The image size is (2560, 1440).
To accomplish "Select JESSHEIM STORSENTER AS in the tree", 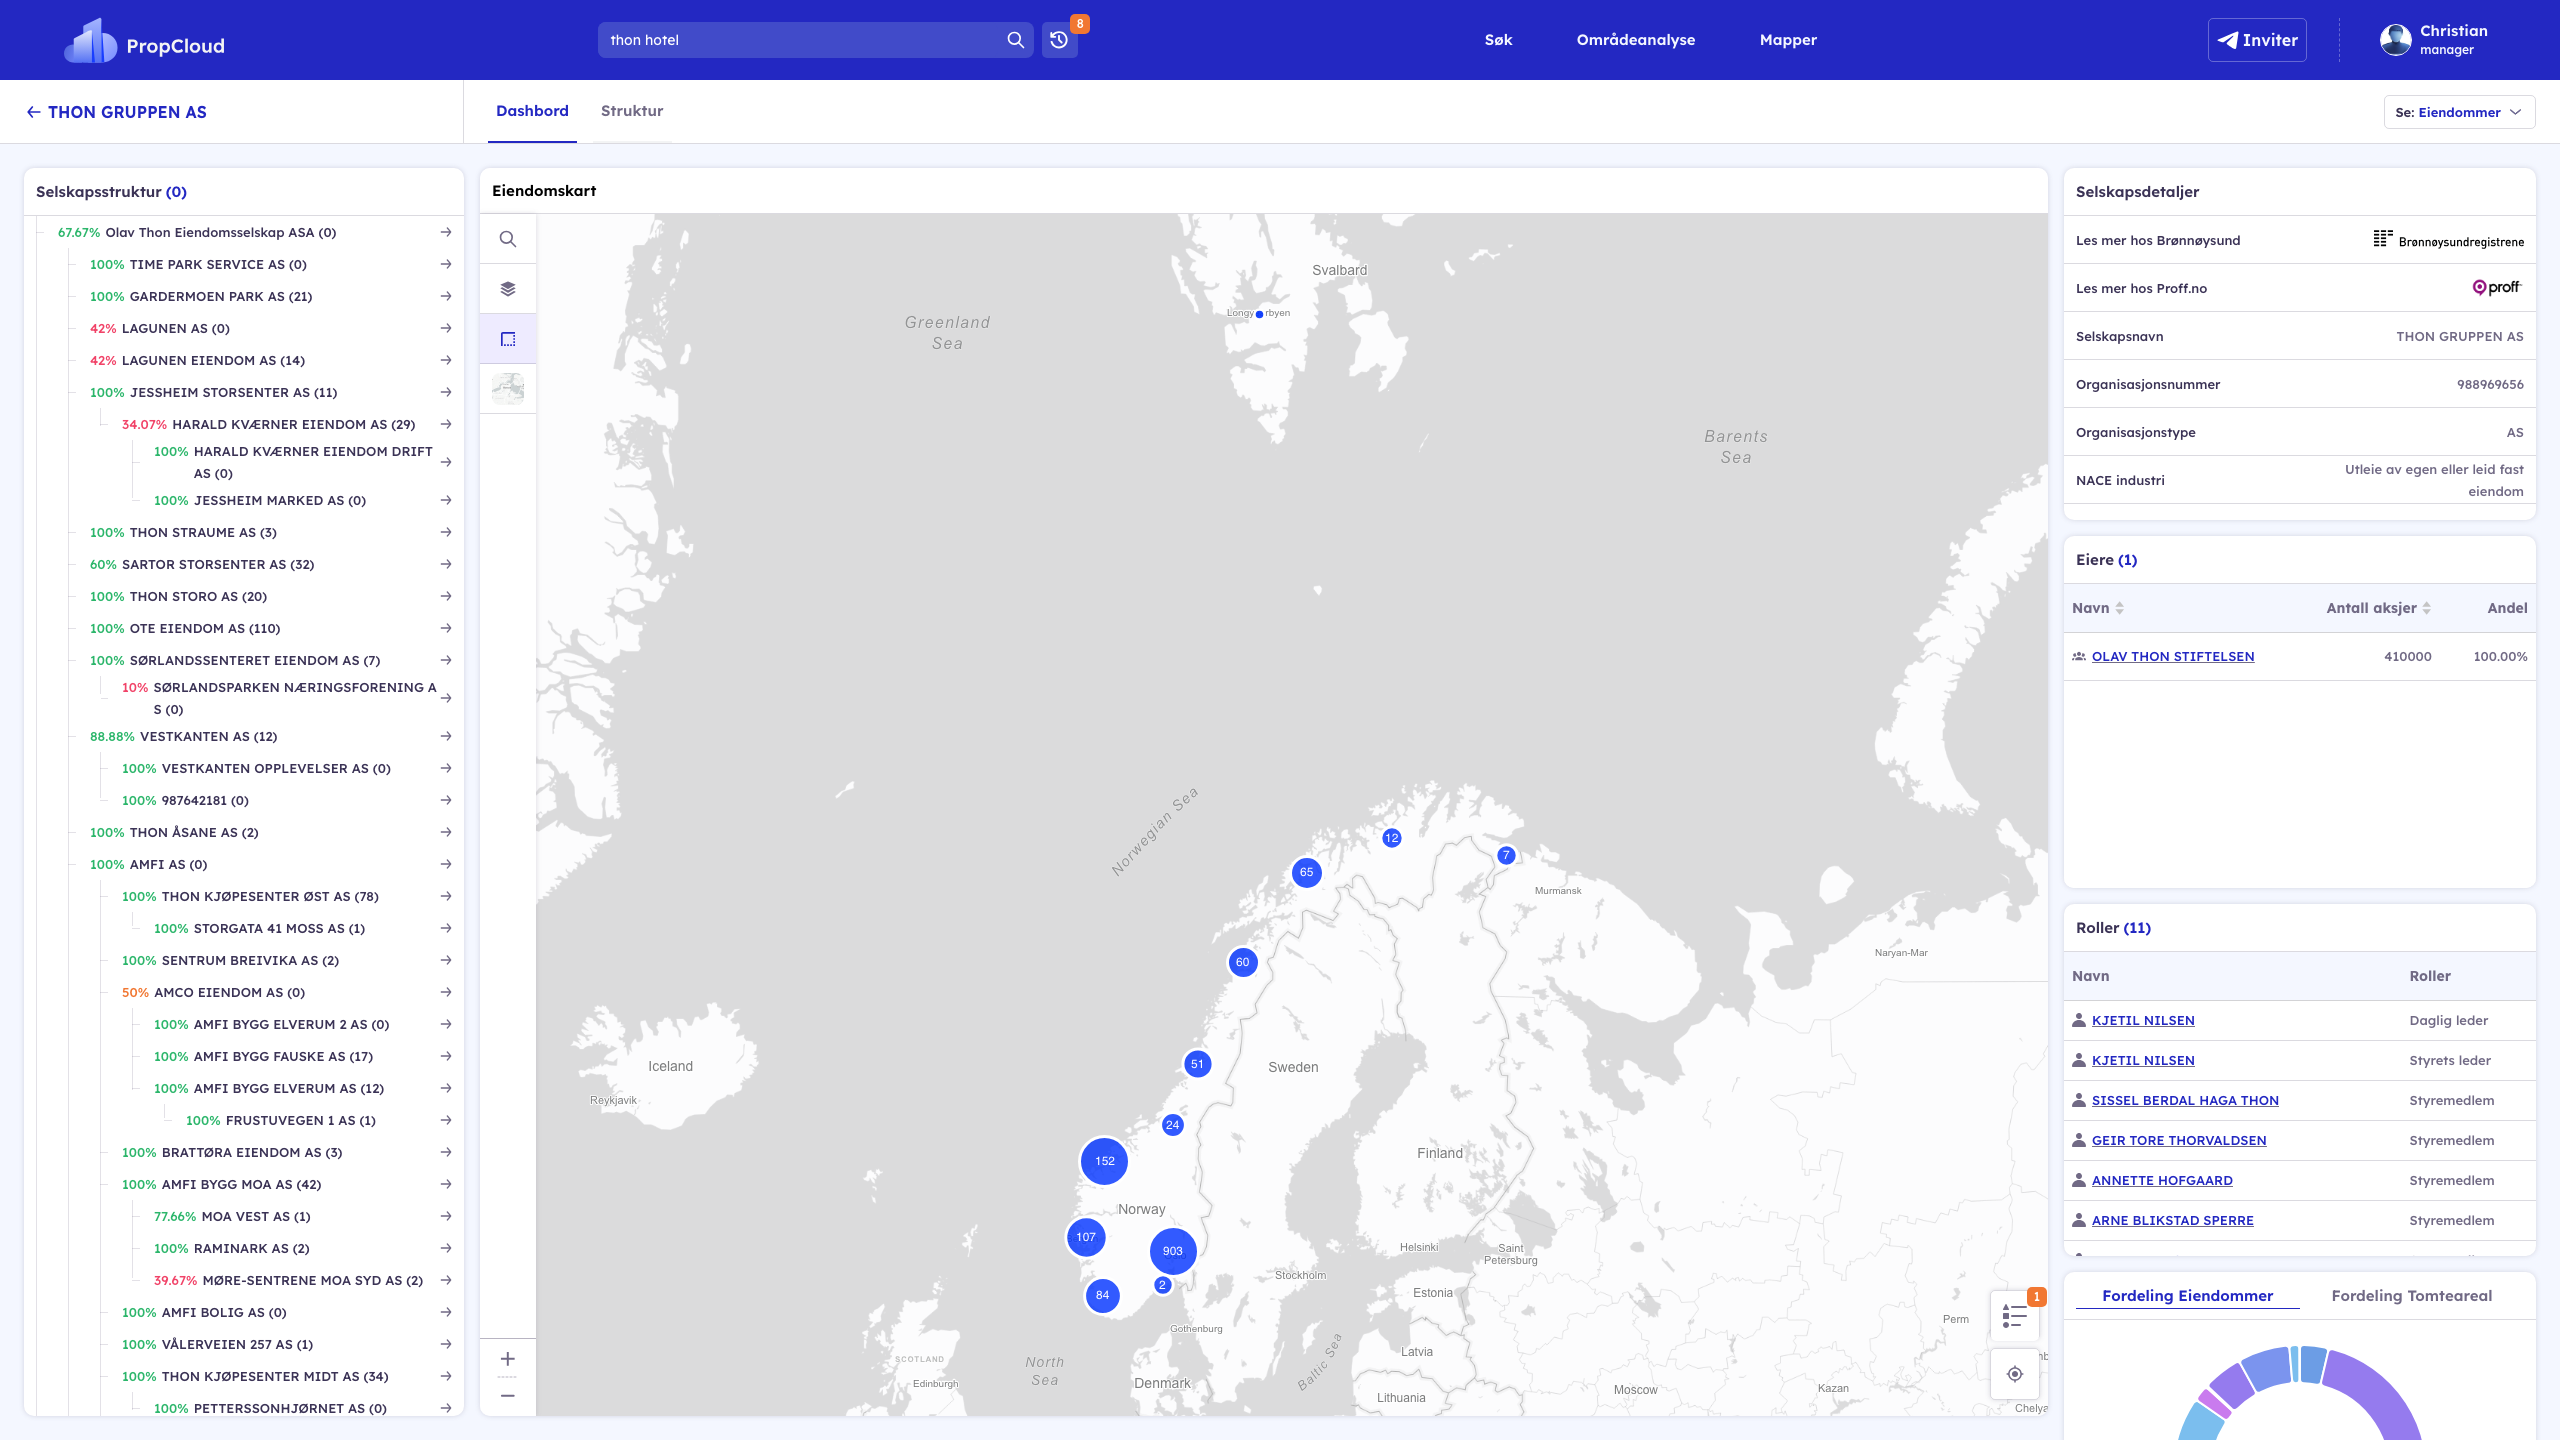I will tap(233, 392).
